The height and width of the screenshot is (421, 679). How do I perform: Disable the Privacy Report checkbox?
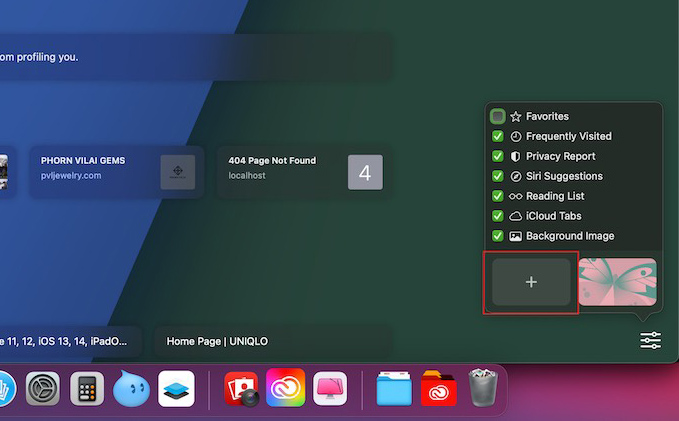coord(498,156)
